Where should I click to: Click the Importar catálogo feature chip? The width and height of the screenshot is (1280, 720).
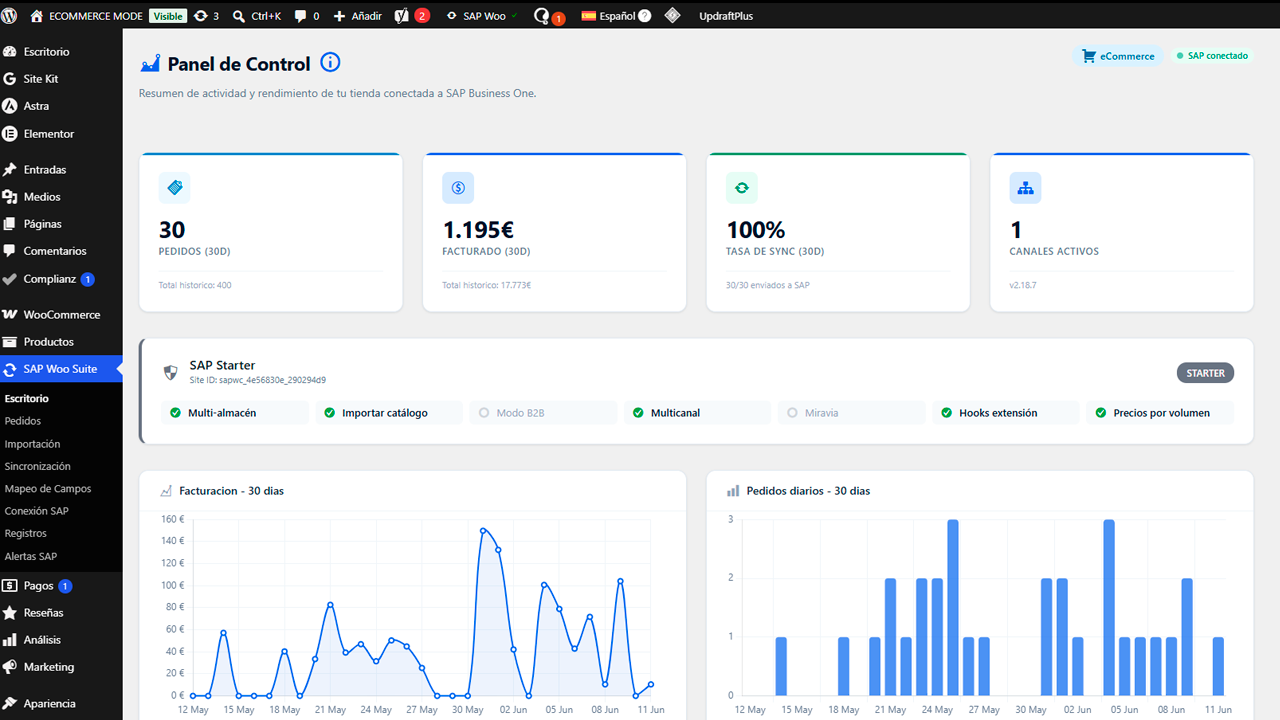[389, 413]
